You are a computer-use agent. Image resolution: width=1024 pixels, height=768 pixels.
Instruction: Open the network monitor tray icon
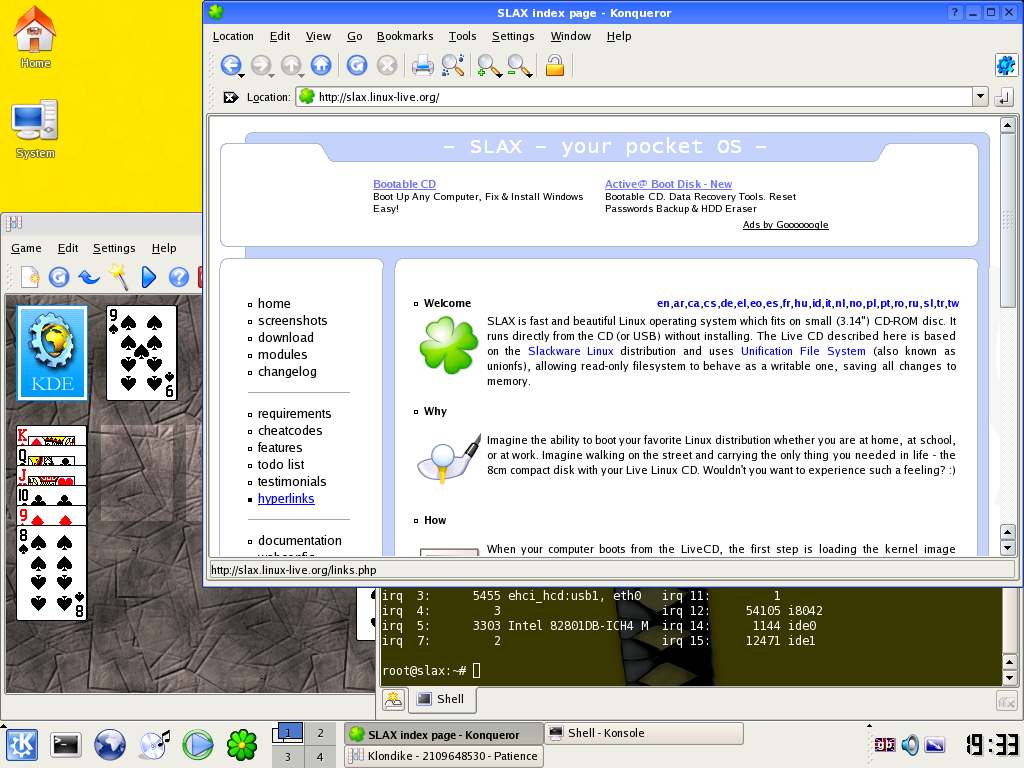click(935, 744)
